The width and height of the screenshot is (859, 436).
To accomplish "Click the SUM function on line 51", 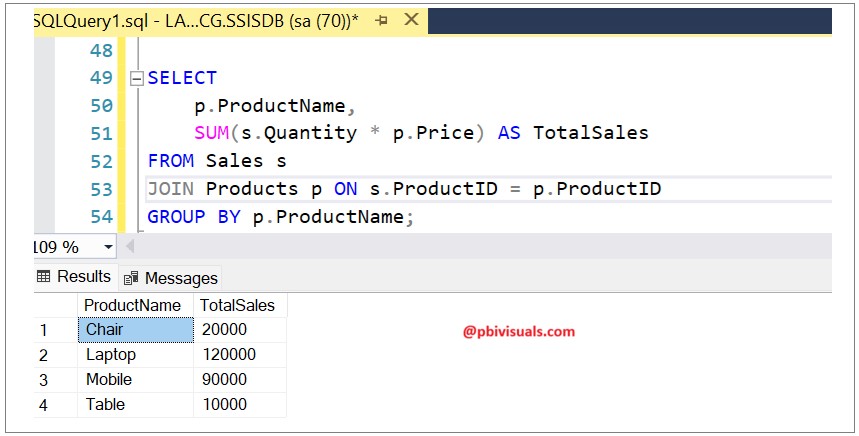I will pyautogui.click(x=211, y=133).
